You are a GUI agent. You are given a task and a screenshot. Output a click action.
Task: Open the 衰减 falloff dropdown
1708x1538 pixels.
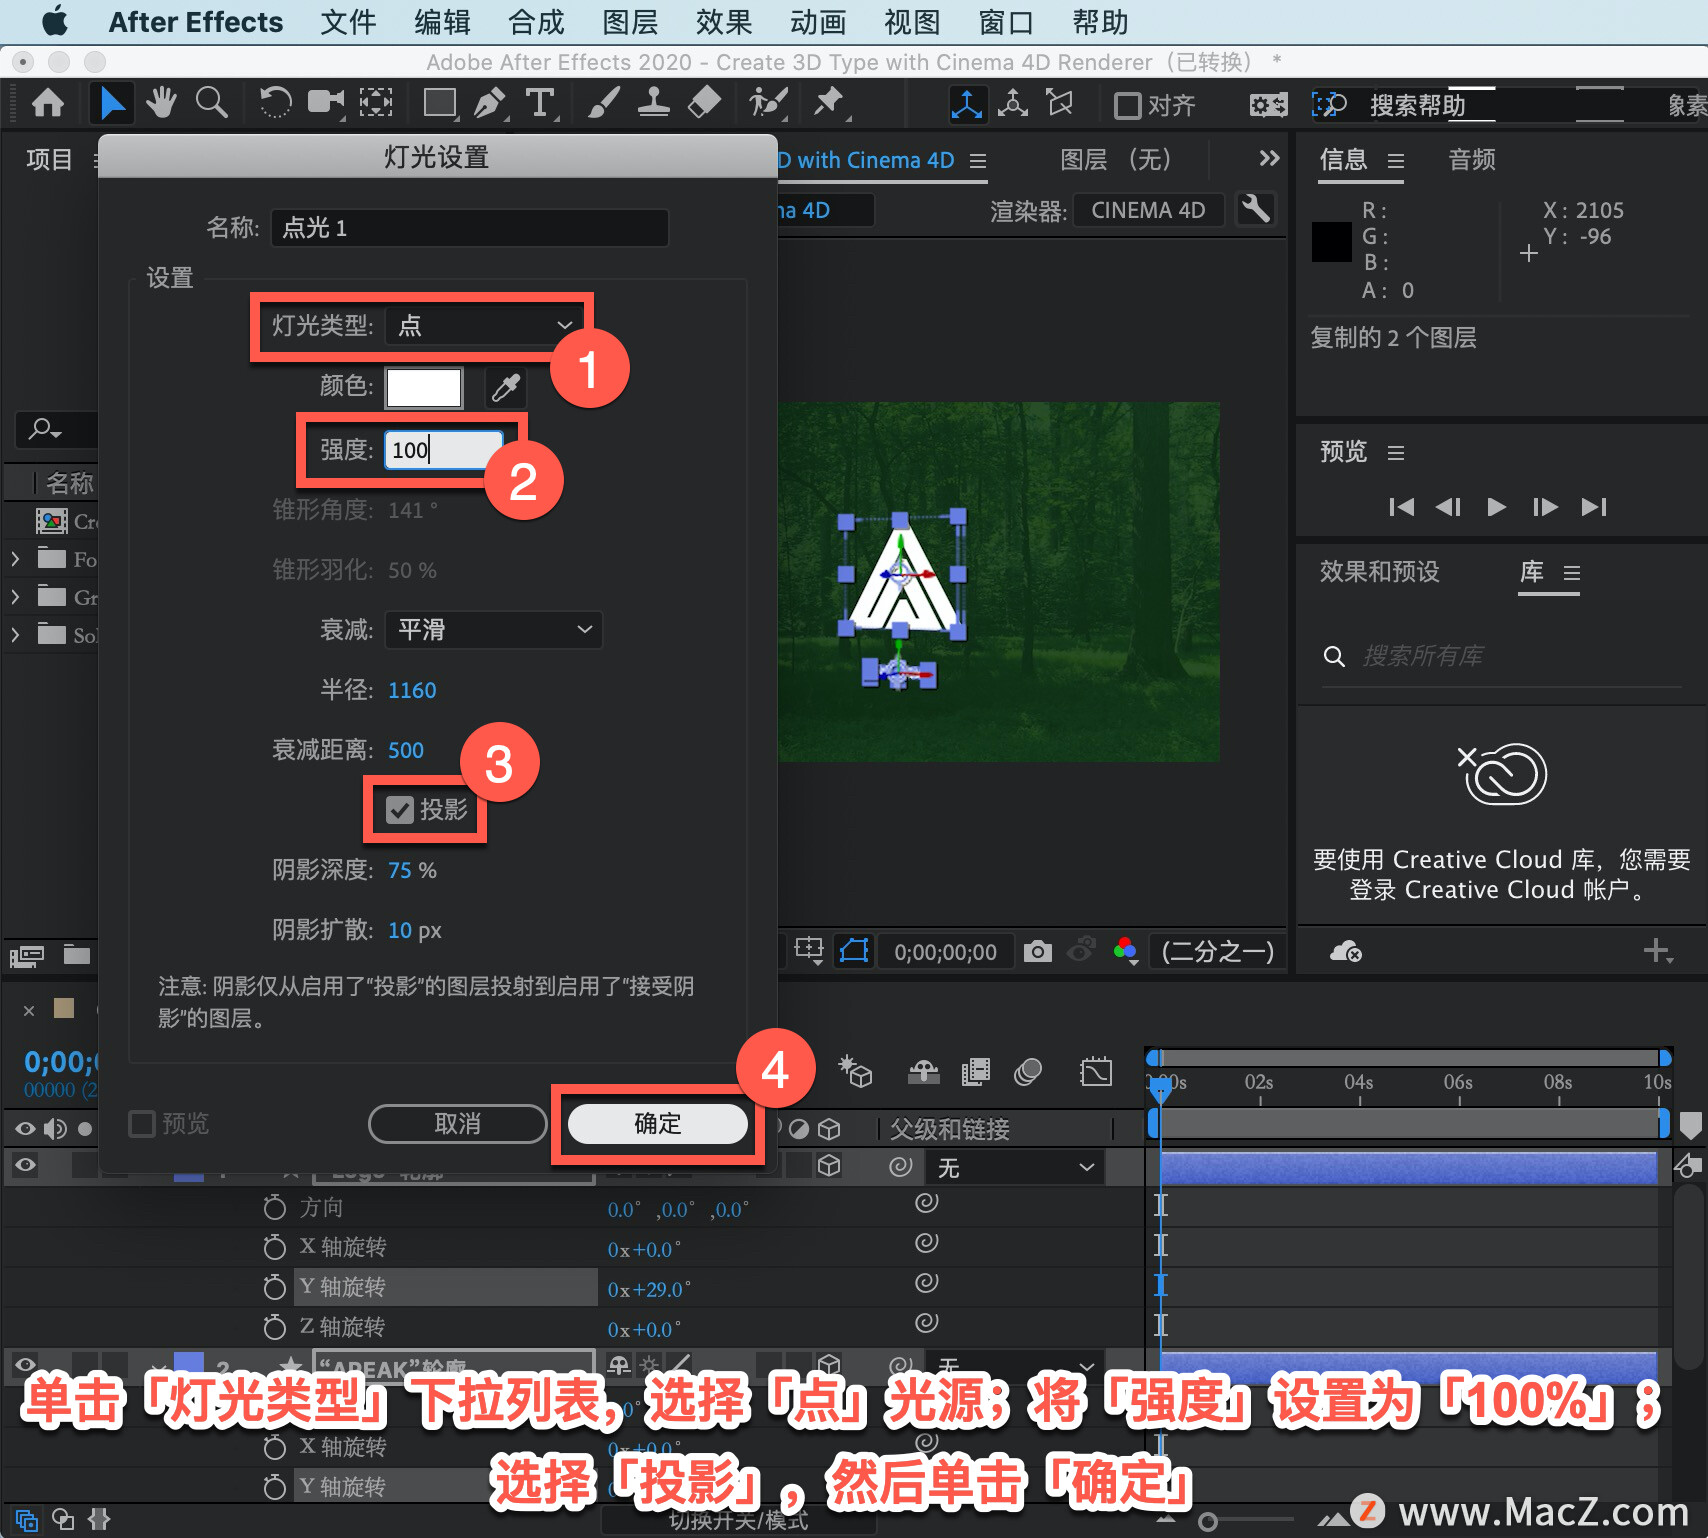(493, 630)
